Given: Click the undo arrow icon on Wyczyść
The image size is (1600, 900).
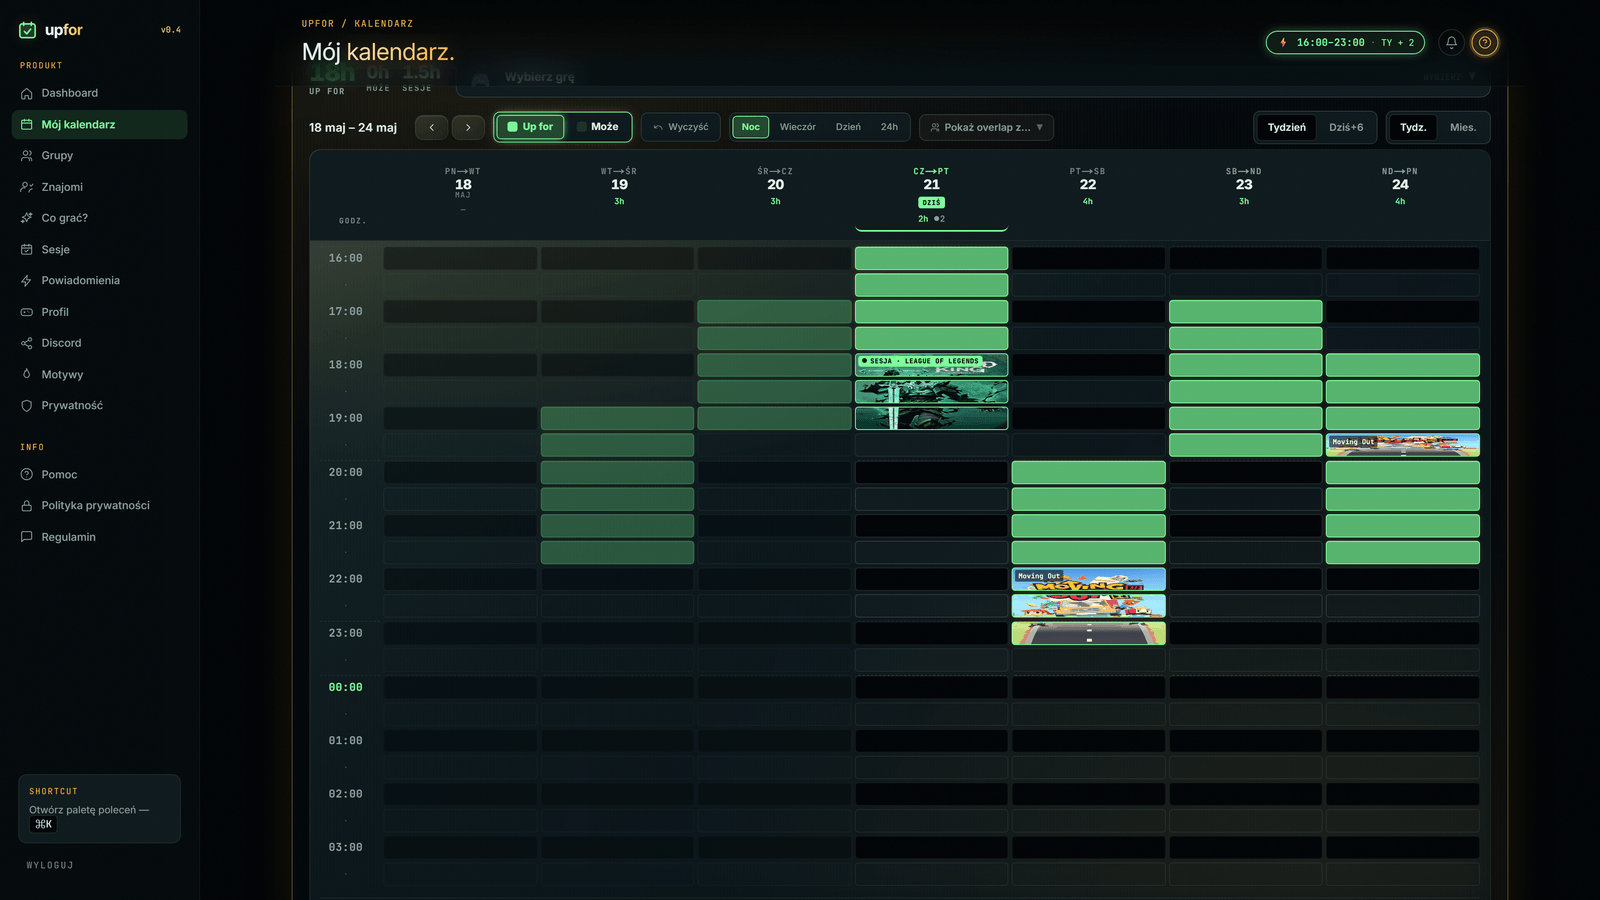Looking at the screenshot, I should [658, 127].
